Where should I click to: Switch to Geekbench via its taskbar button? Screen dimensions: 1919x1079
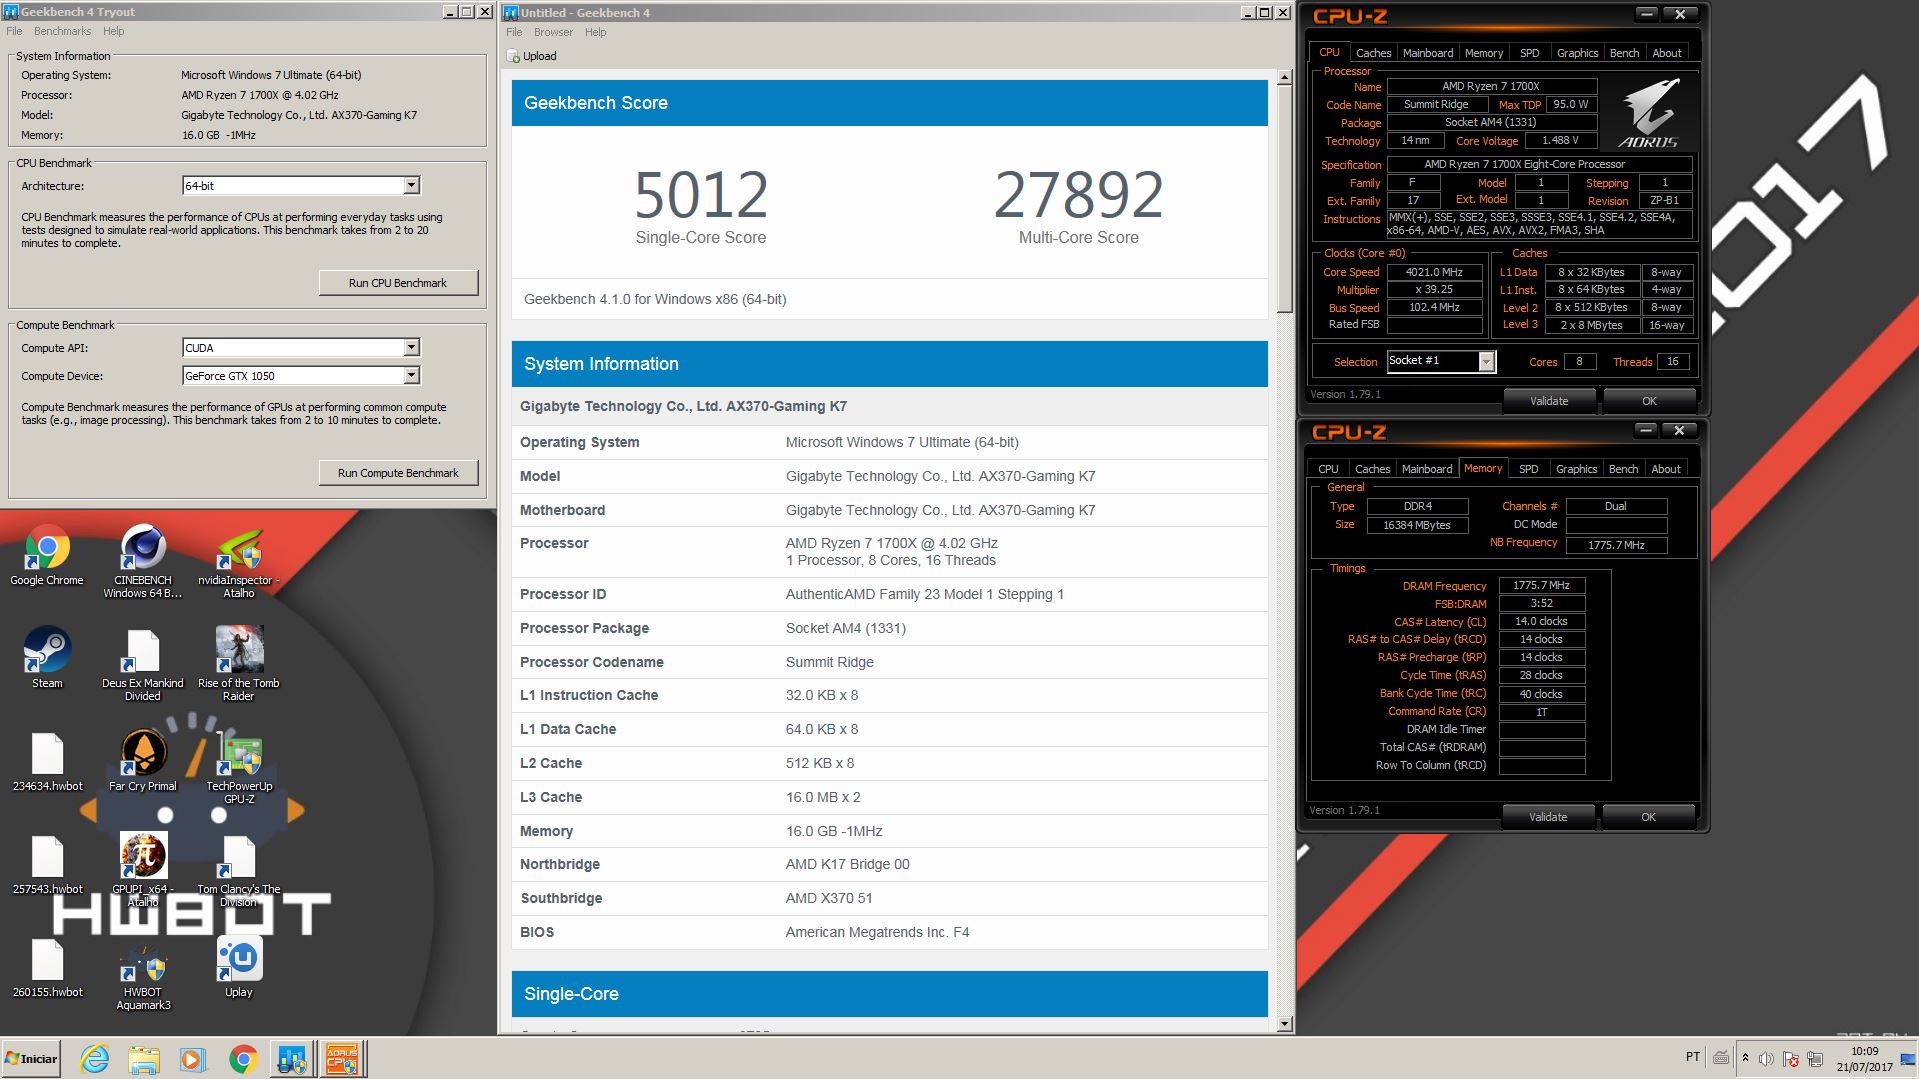(293, 1059)
